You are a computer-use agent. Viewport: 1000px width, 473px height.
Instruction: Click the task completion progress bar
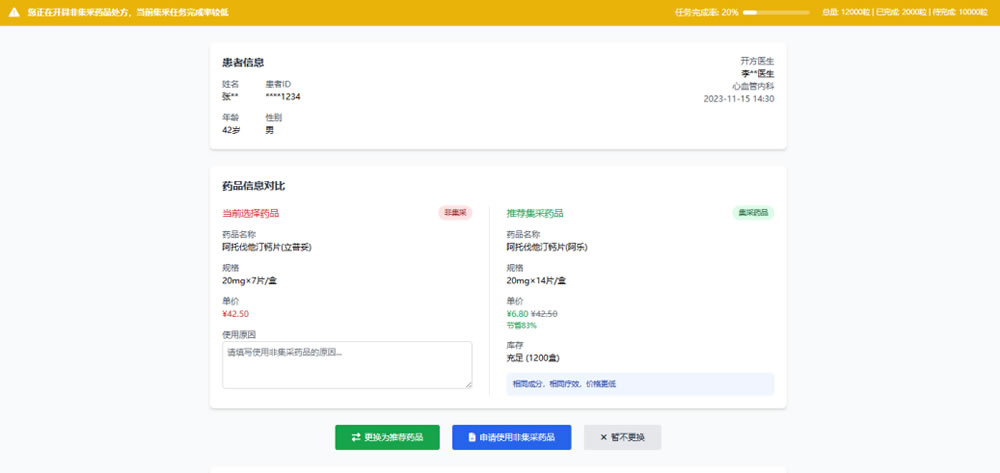[x=776, y=12]
